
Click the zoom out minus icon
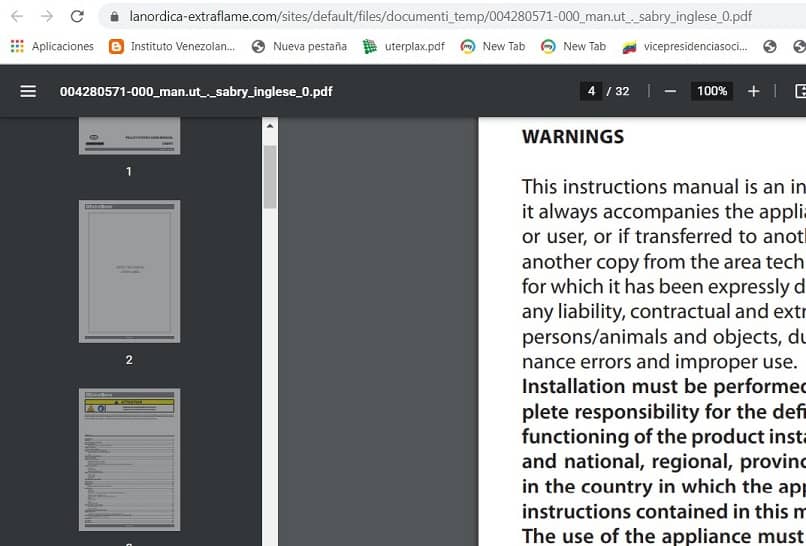coord(670,91)
